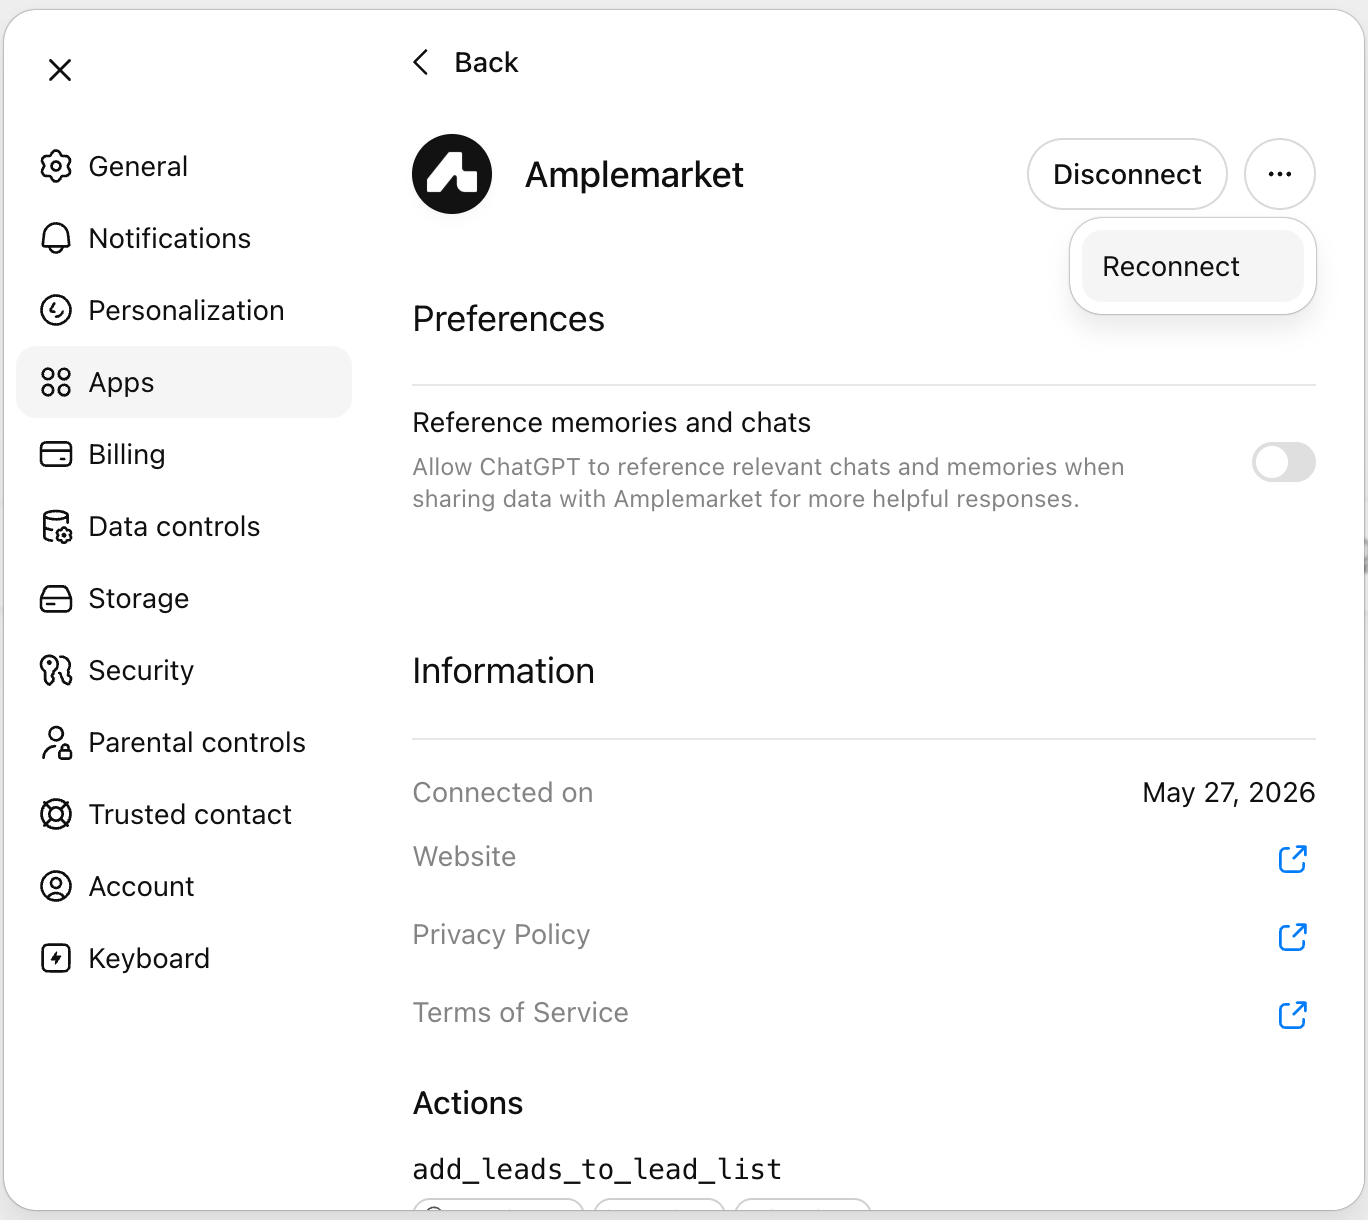Click the Amplemarket app title

634,175
